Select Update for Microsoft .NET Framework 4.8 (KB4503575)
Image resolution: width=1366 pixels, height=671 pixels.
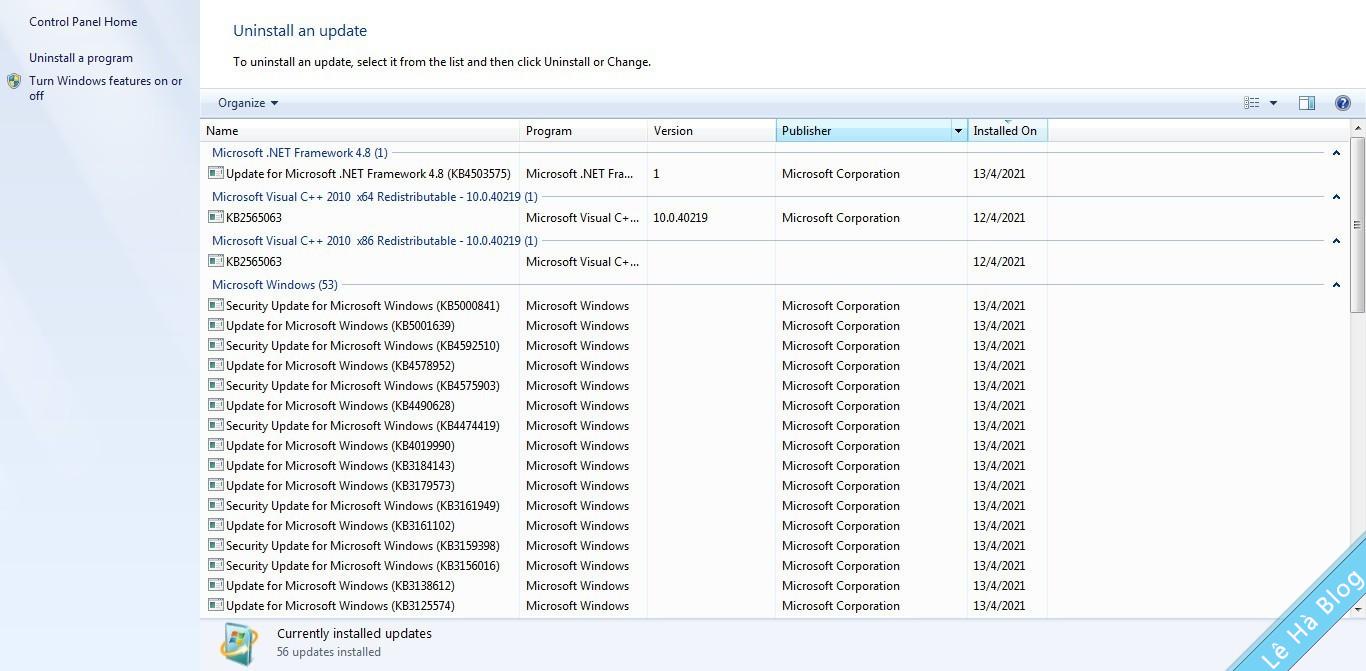368,174
